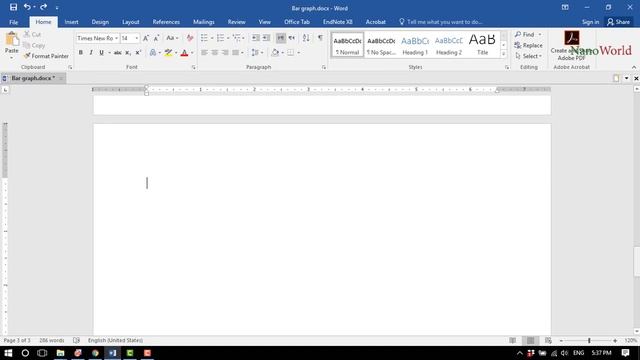Viewport: 640px width, 360px height.
Task: Align text to the right
Action: click(225, 53)
